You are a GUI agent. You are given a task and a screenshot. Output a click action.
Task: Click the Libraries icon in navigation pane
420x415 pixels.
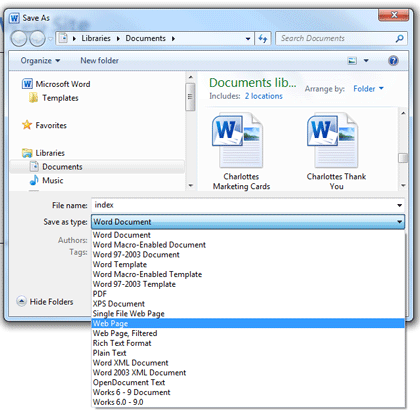(27, 153)
